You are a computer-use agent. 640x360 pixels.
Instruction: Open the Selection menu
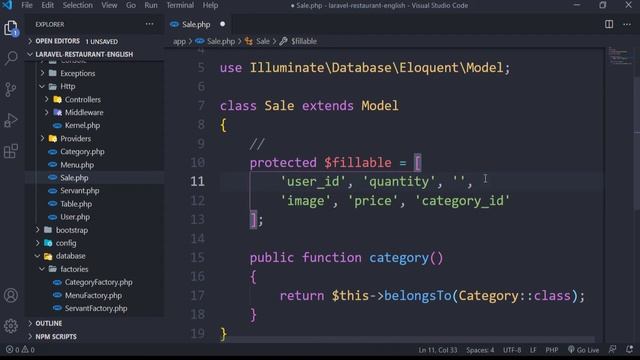(x=78, y=5)
